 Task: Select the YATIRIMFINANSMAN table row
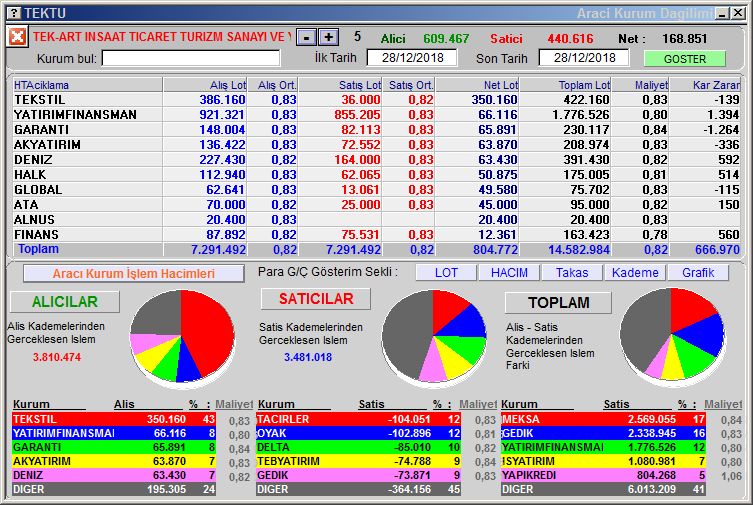tap(376, 115)
